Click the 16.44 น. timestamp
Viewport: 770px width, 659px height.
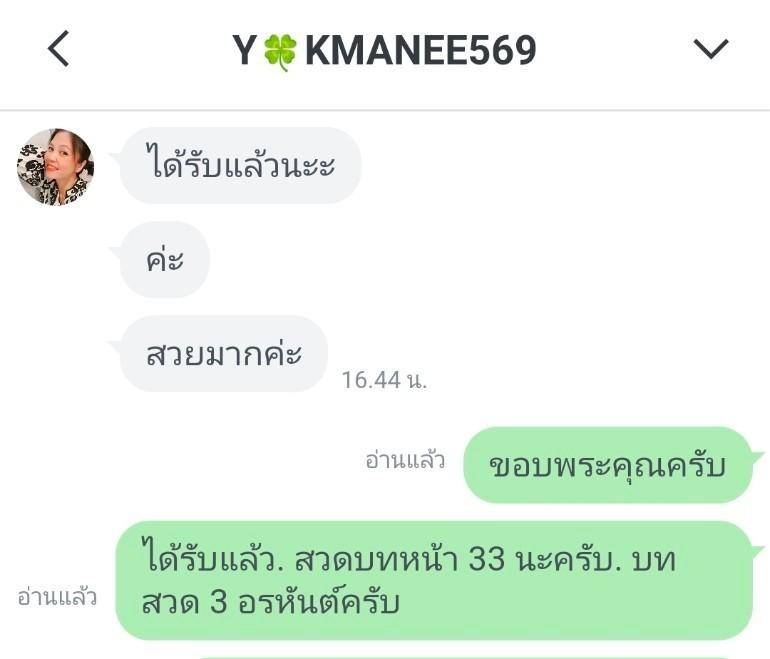point(385,380)
